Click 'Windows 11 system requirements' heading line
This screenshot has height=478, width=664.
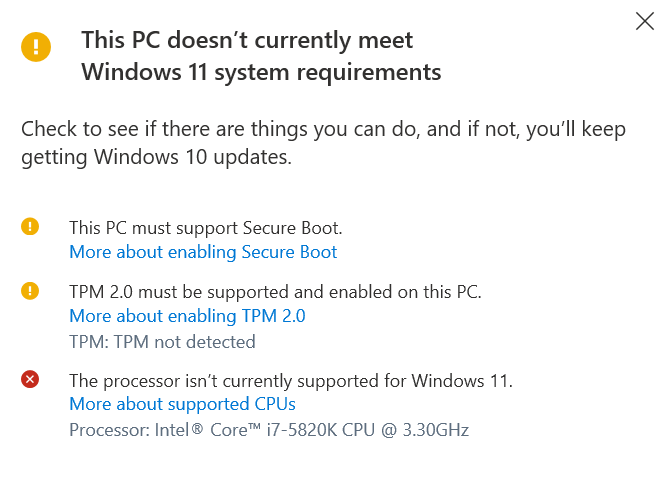(x=261, y=72)
